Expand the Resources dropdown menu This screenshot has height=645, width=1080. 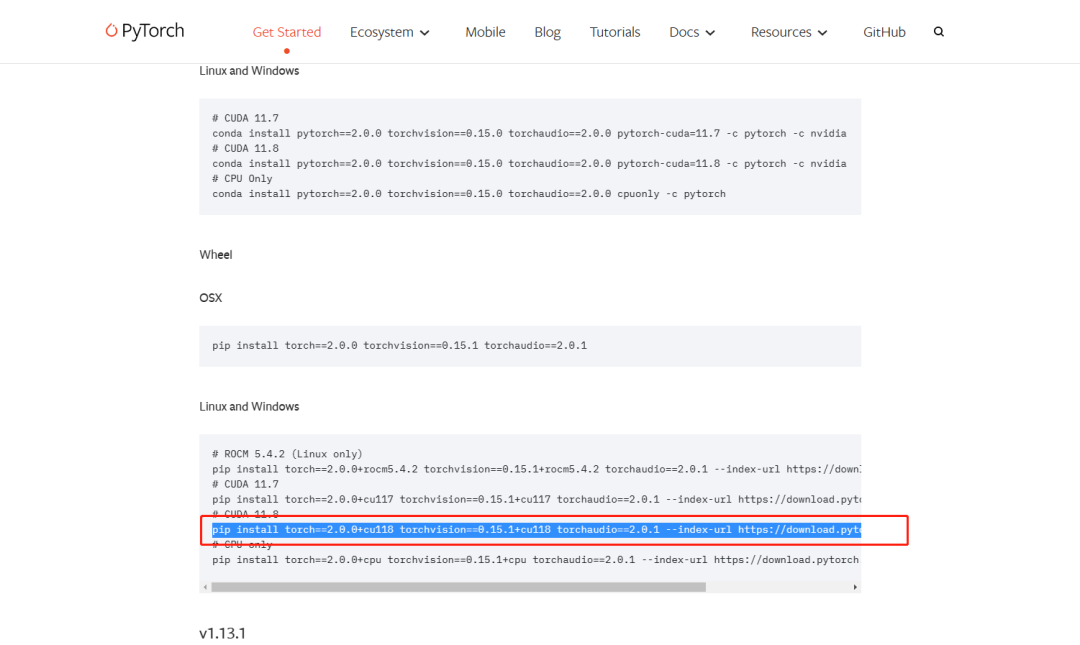(789, 32)
